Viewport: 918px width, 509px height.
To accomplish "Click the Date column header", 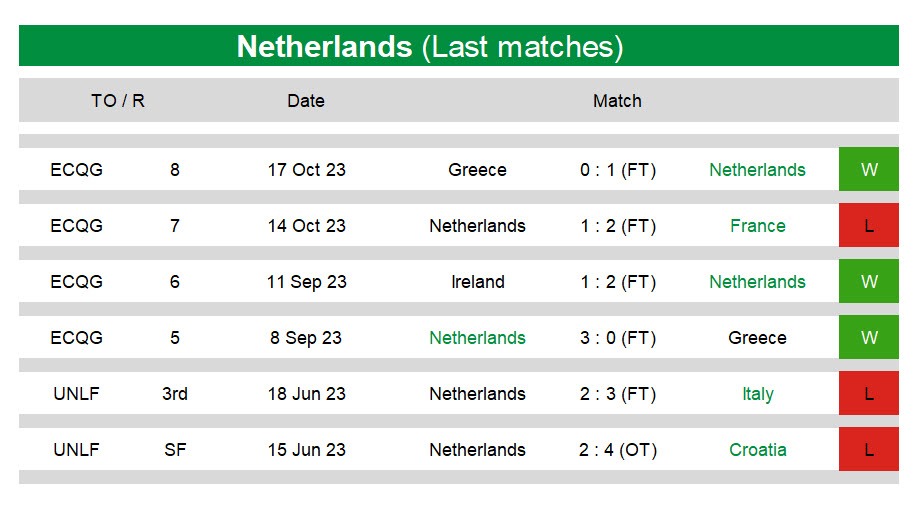I will point(306,101).
